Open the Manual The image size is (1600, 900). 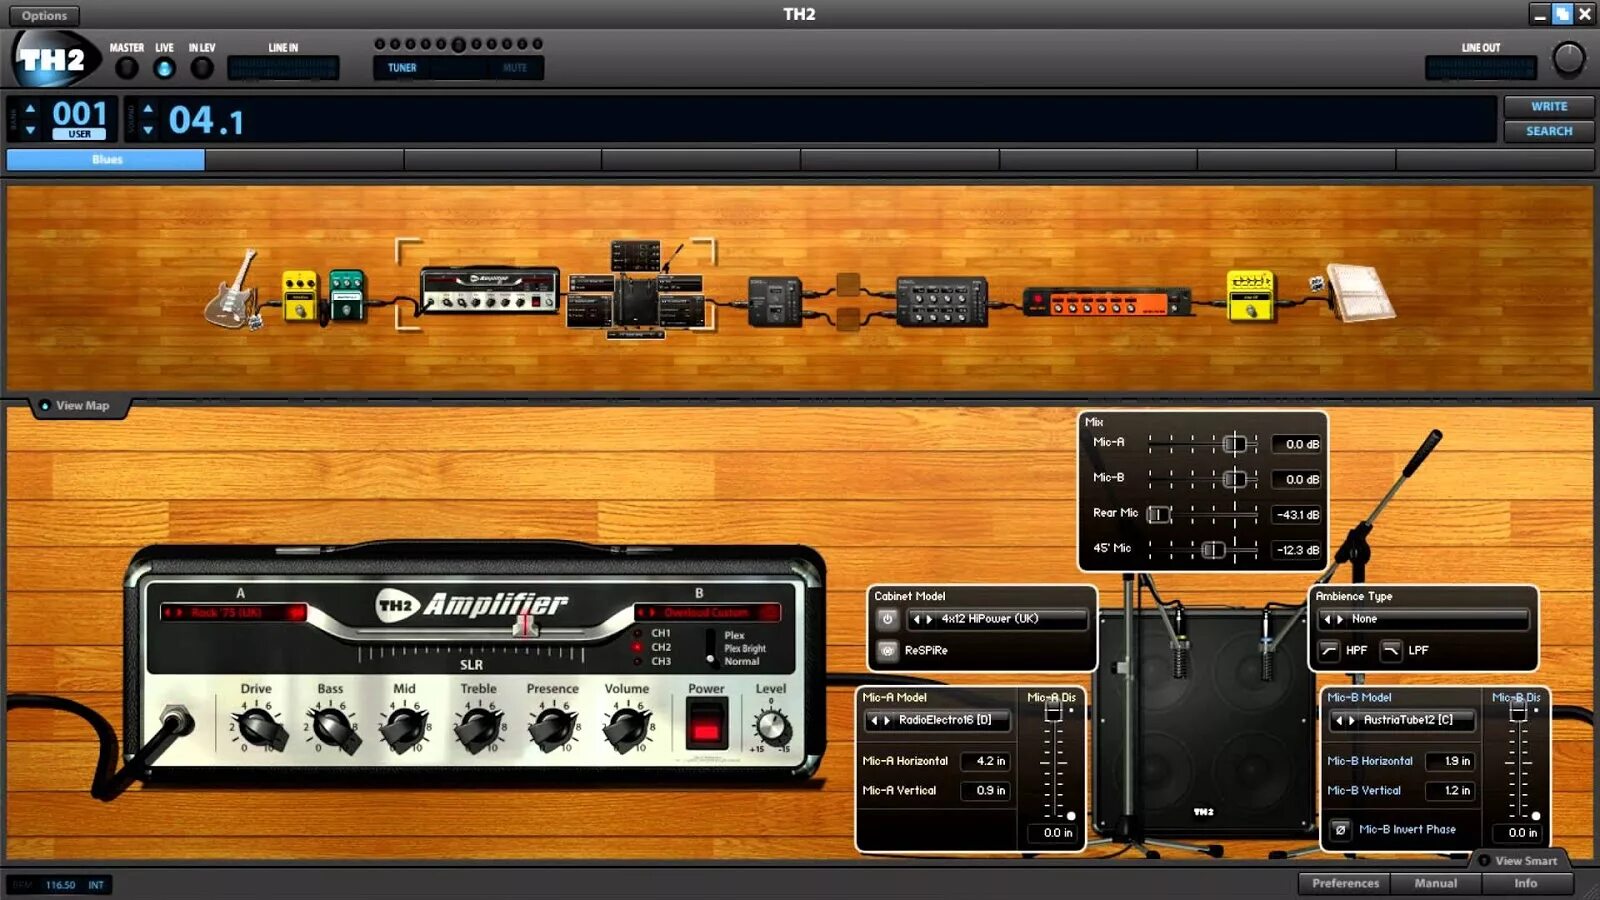[1436, 883]
